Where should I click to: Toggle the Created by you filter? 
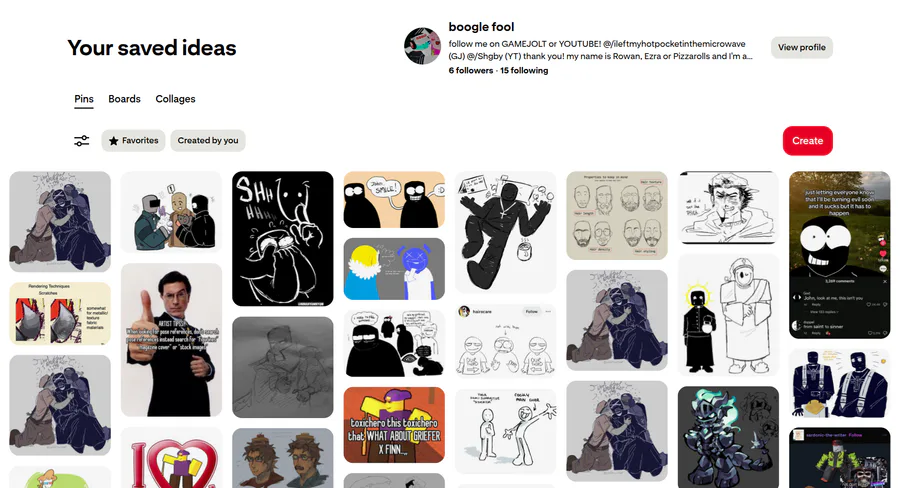pos(208,141)
